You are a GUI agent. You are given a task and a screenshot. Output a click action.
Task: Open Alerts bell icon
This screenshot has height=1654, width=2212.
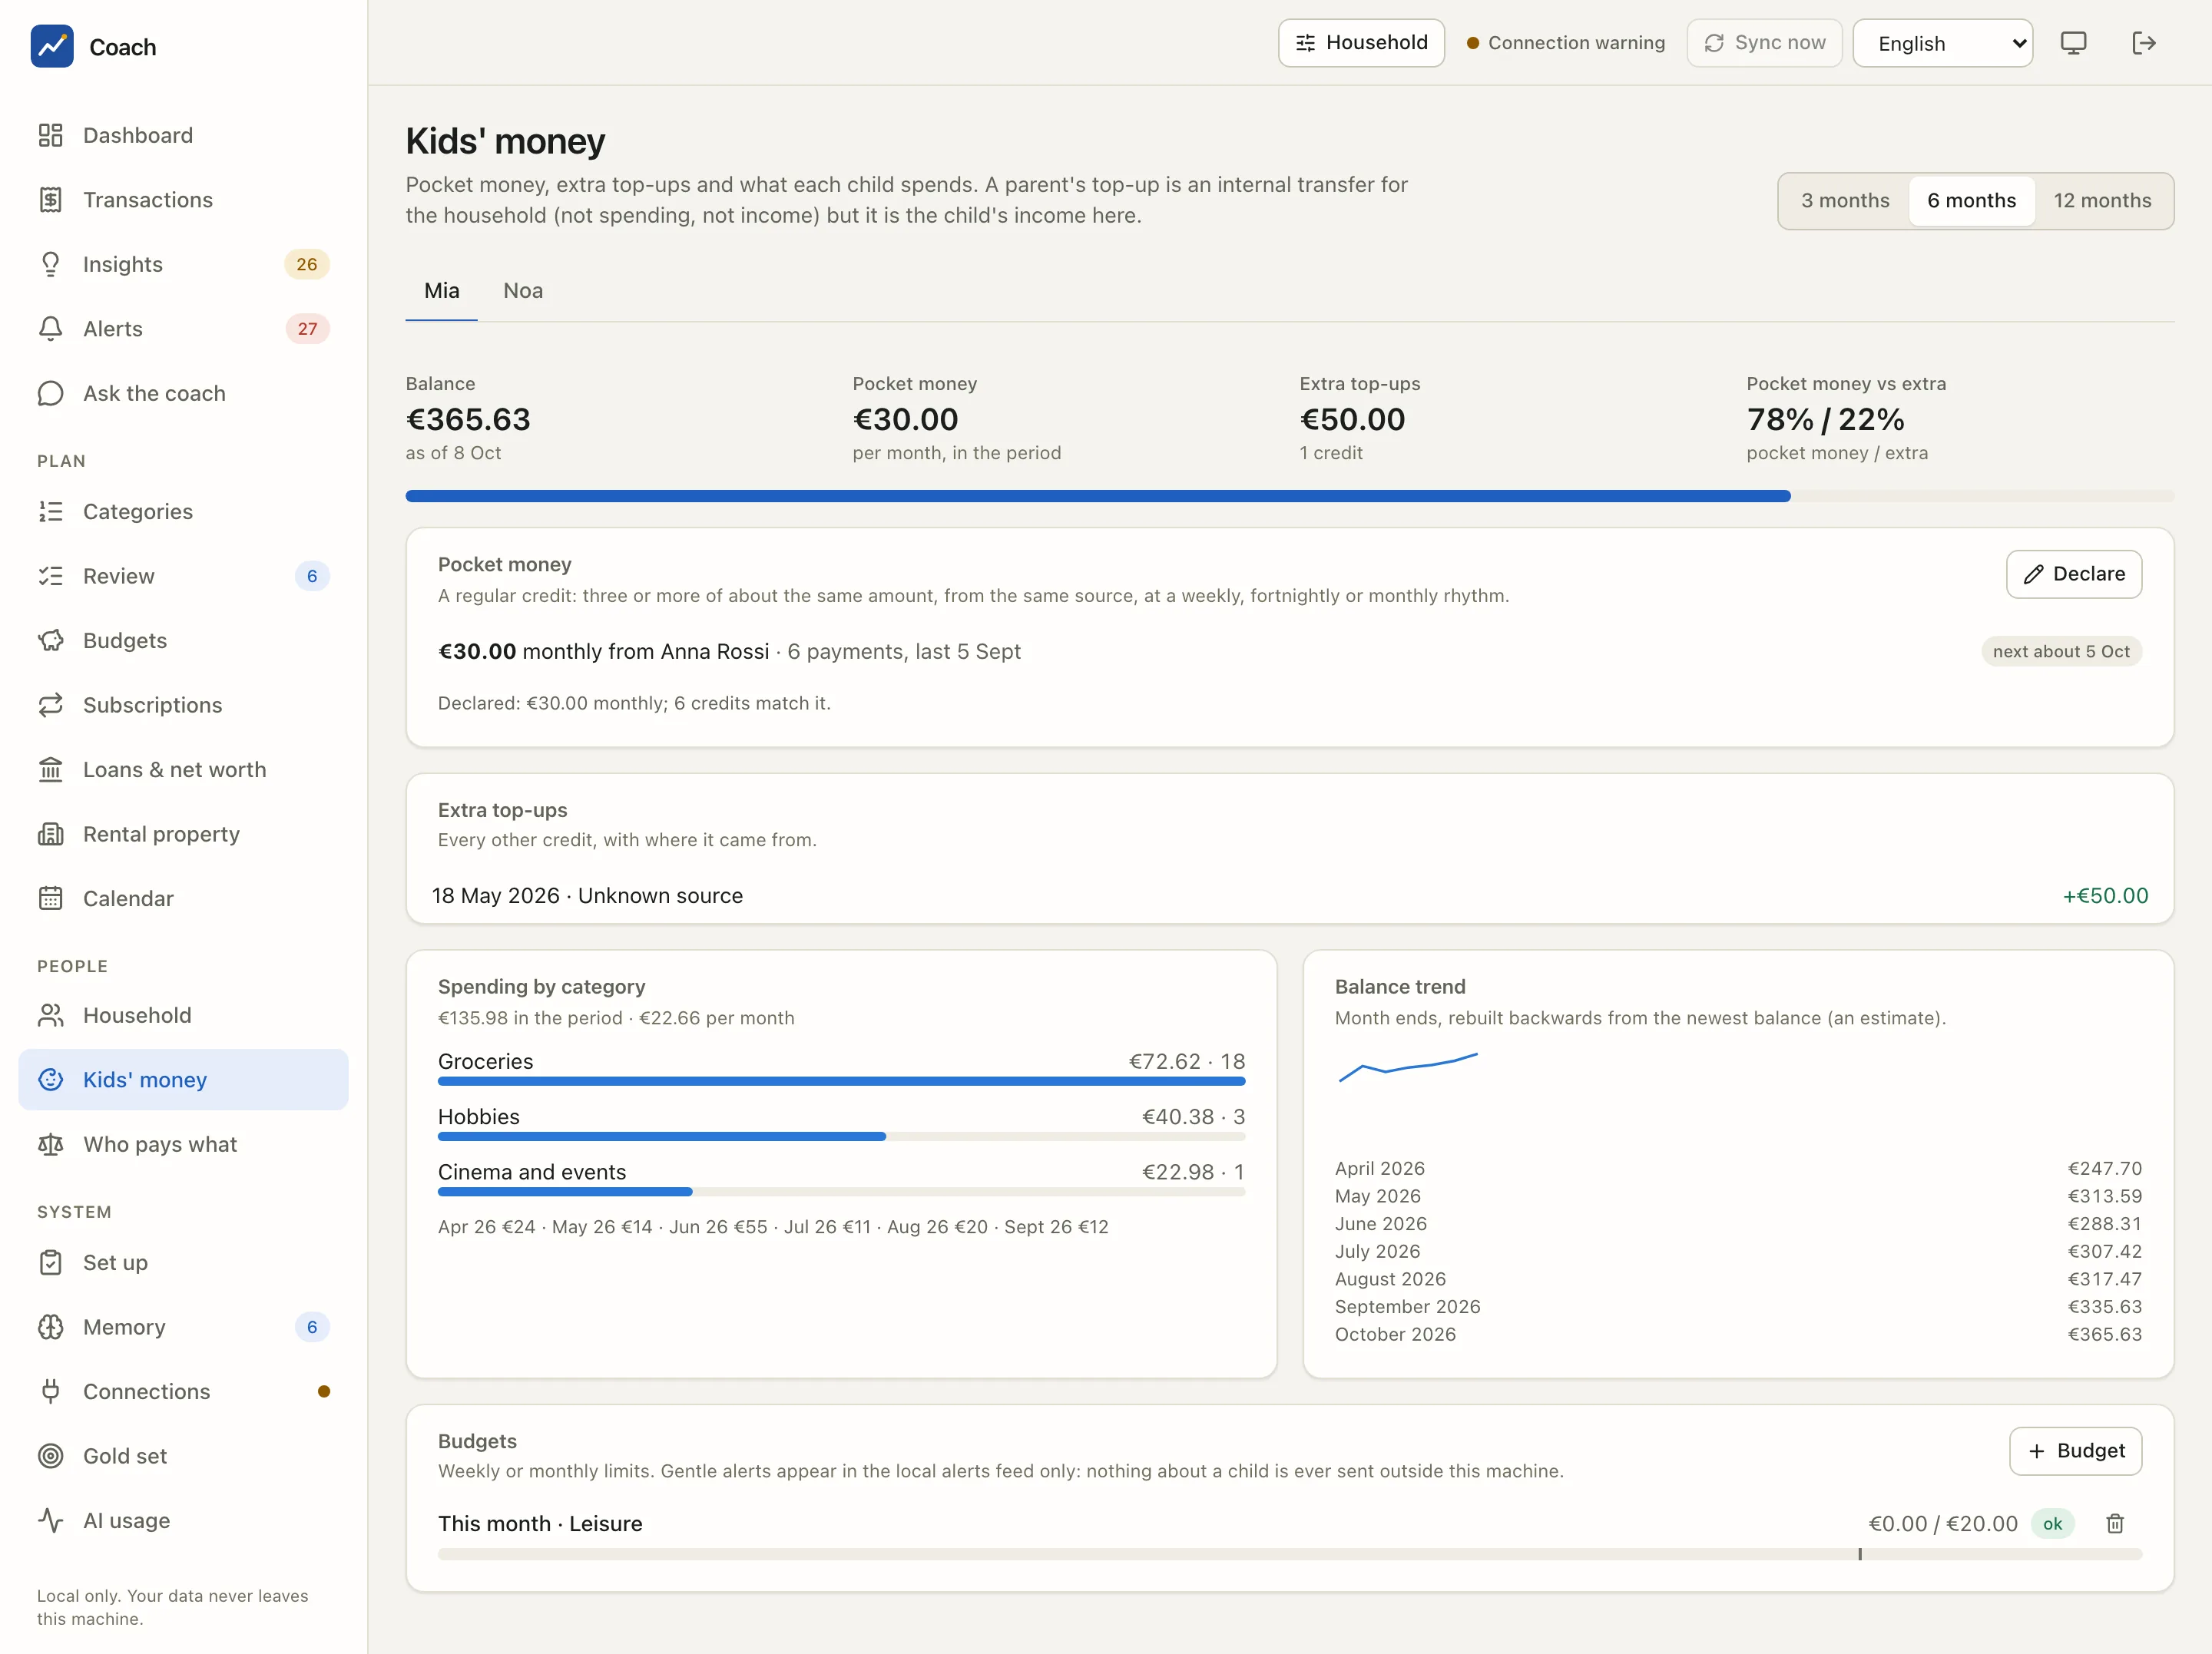[50, 329]
